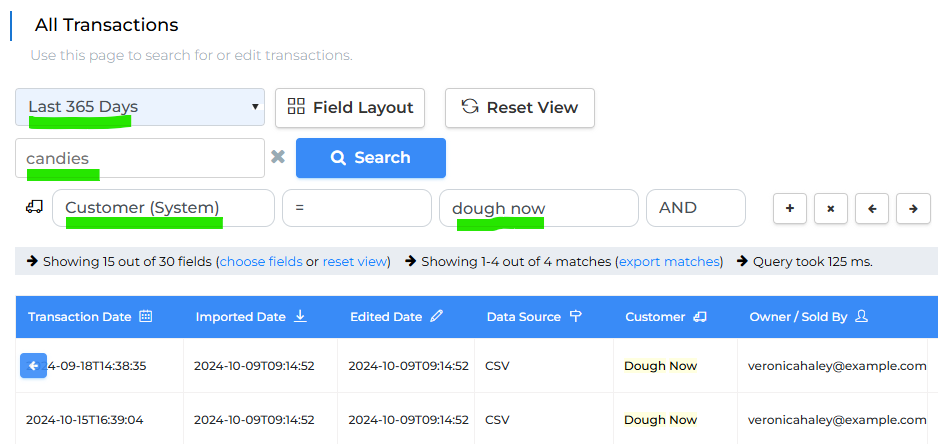The width and height of the screenshot is (938, 444).
Task: Click the export matches link
Action: (x=669, y=261)
